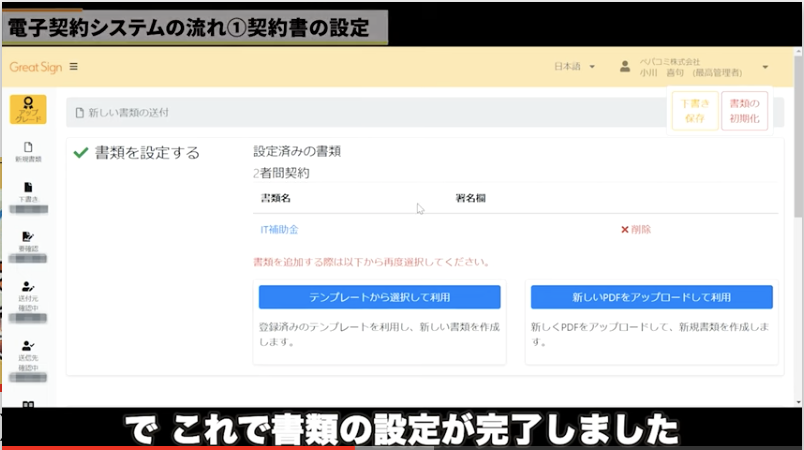804x450 pixels.
Task: Open 新規書類 in the sidebar
Action: [x=28, y=151]
